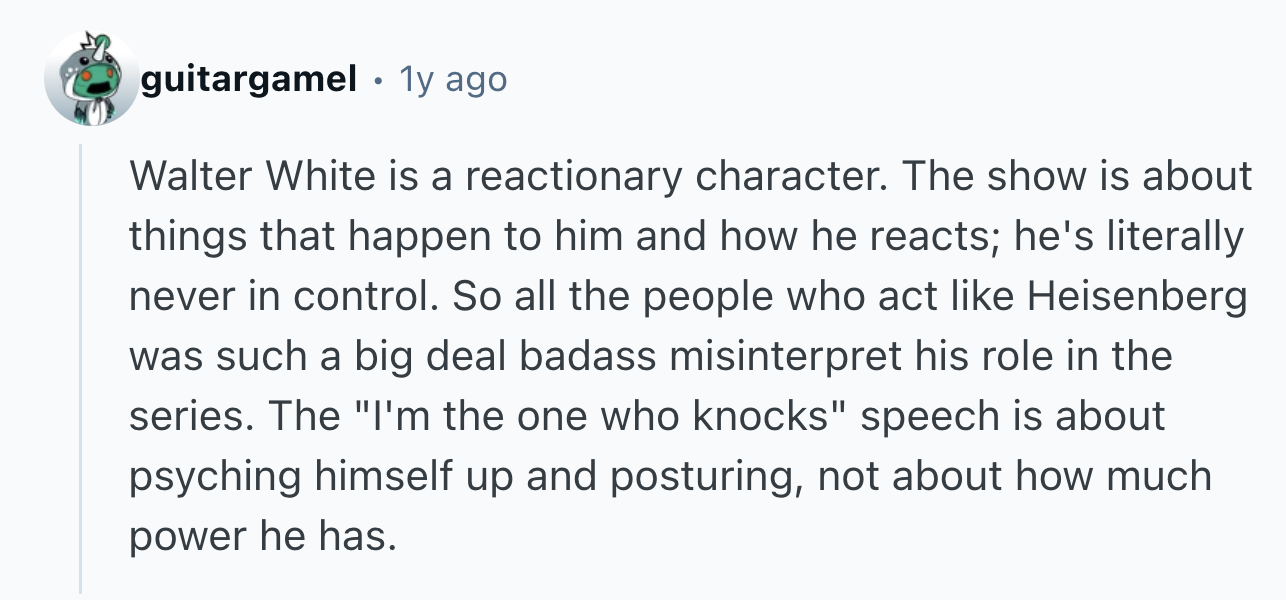Open the guitargamel profile username link

[250, 79]
